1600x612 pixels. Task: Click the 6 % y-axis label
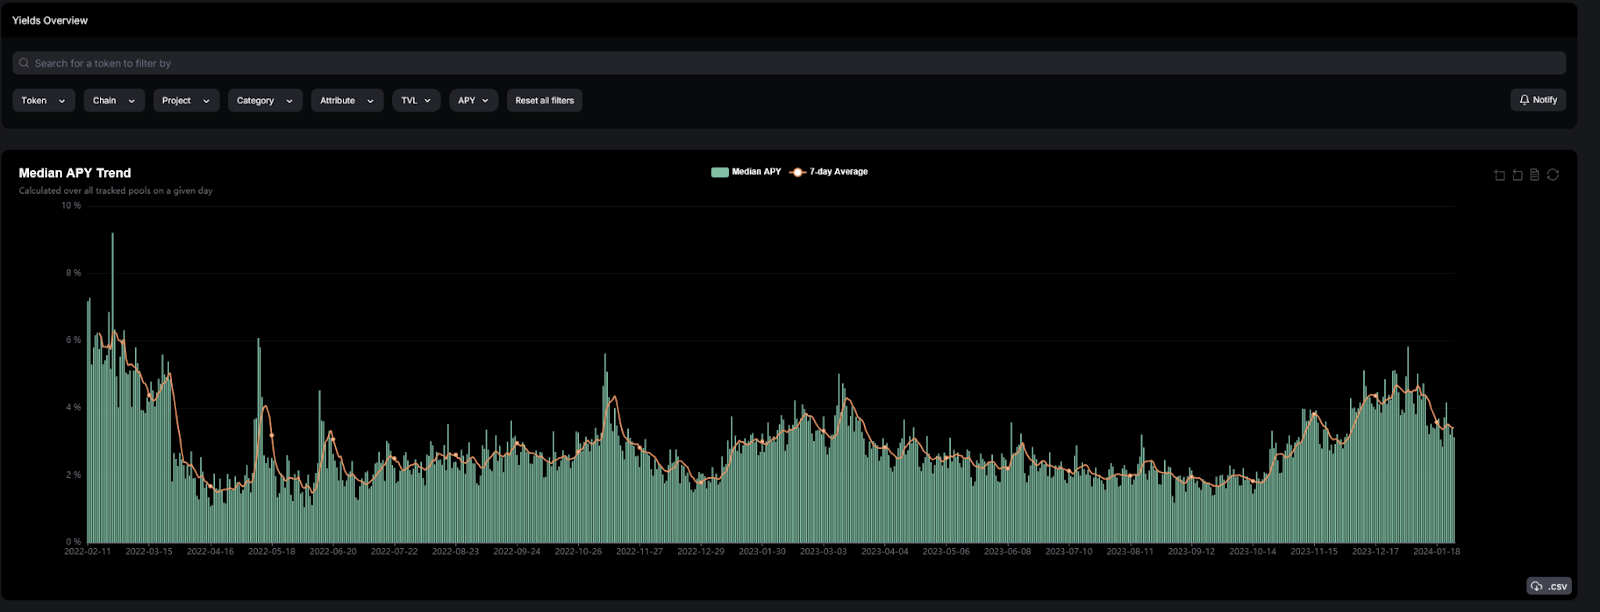point(73,340)
